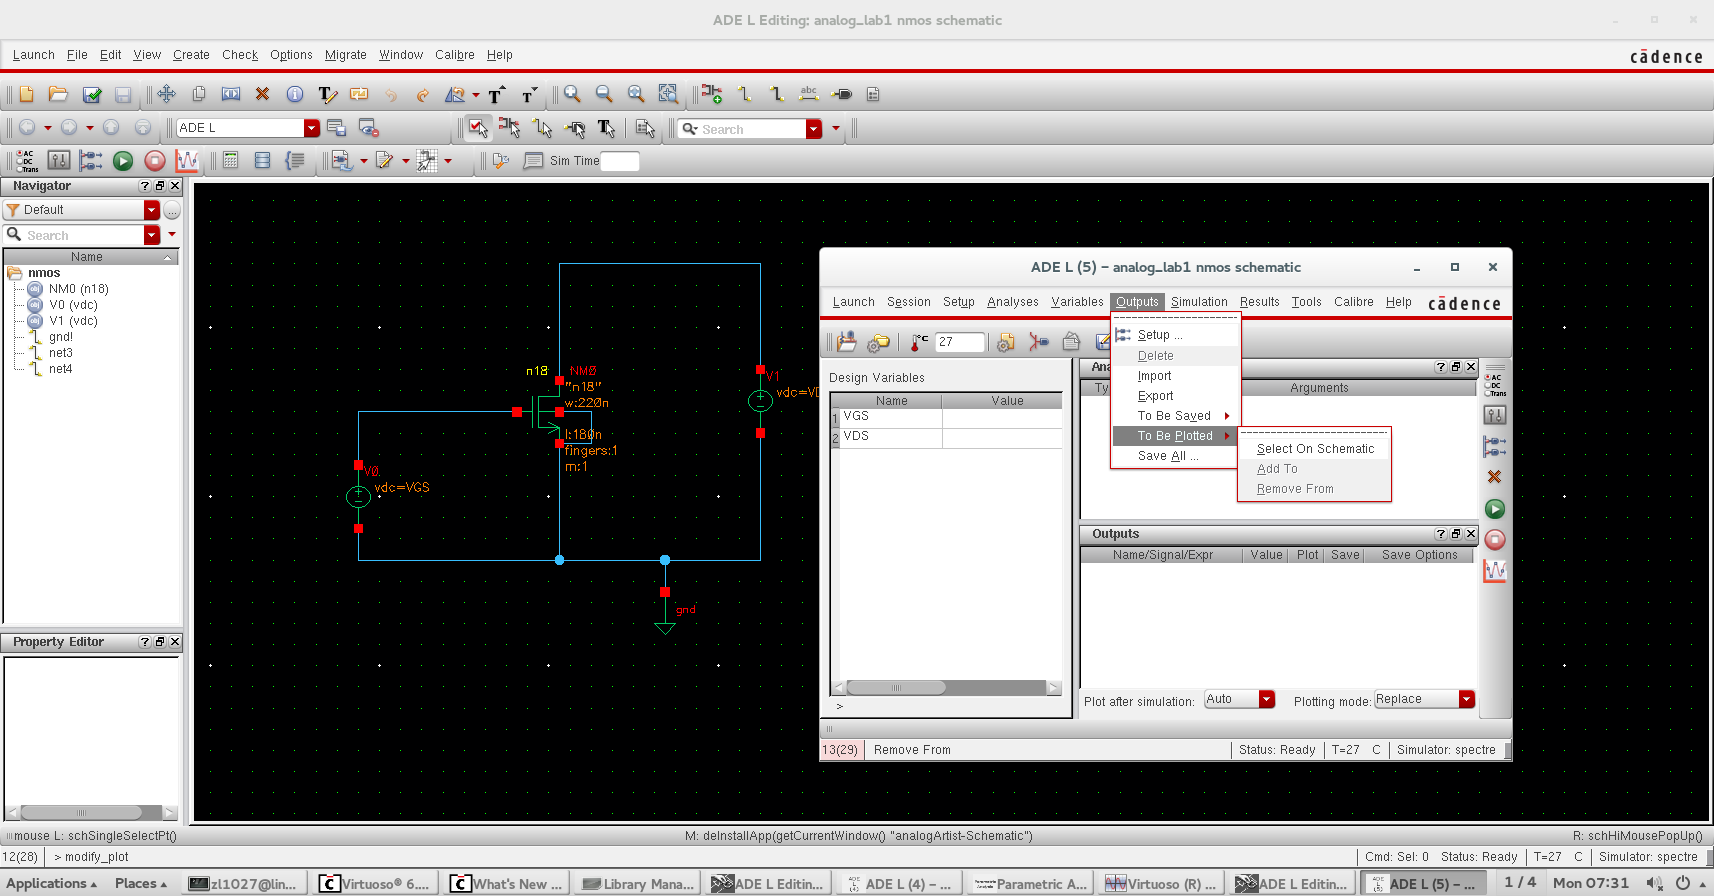Select net3 in the Navigator tree

[61, 353]
